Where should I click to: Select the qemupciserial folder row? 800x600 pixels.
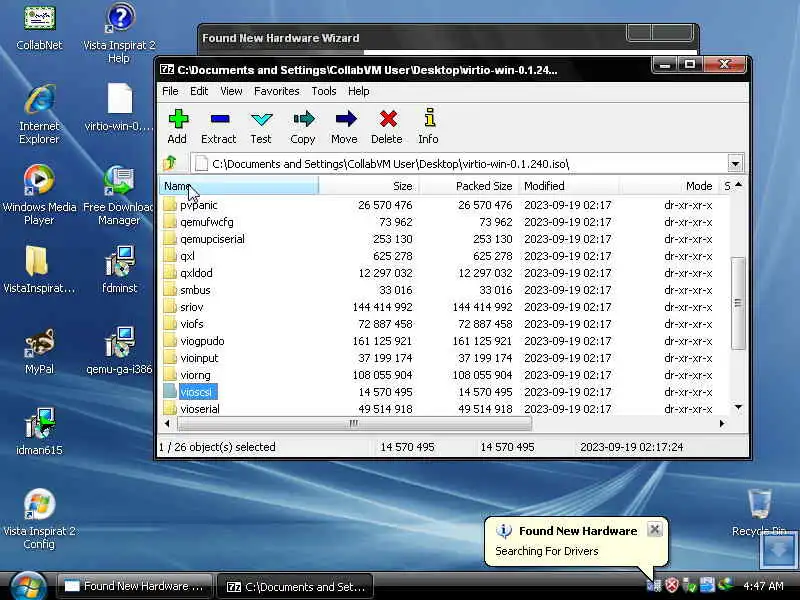pos(444,239)
